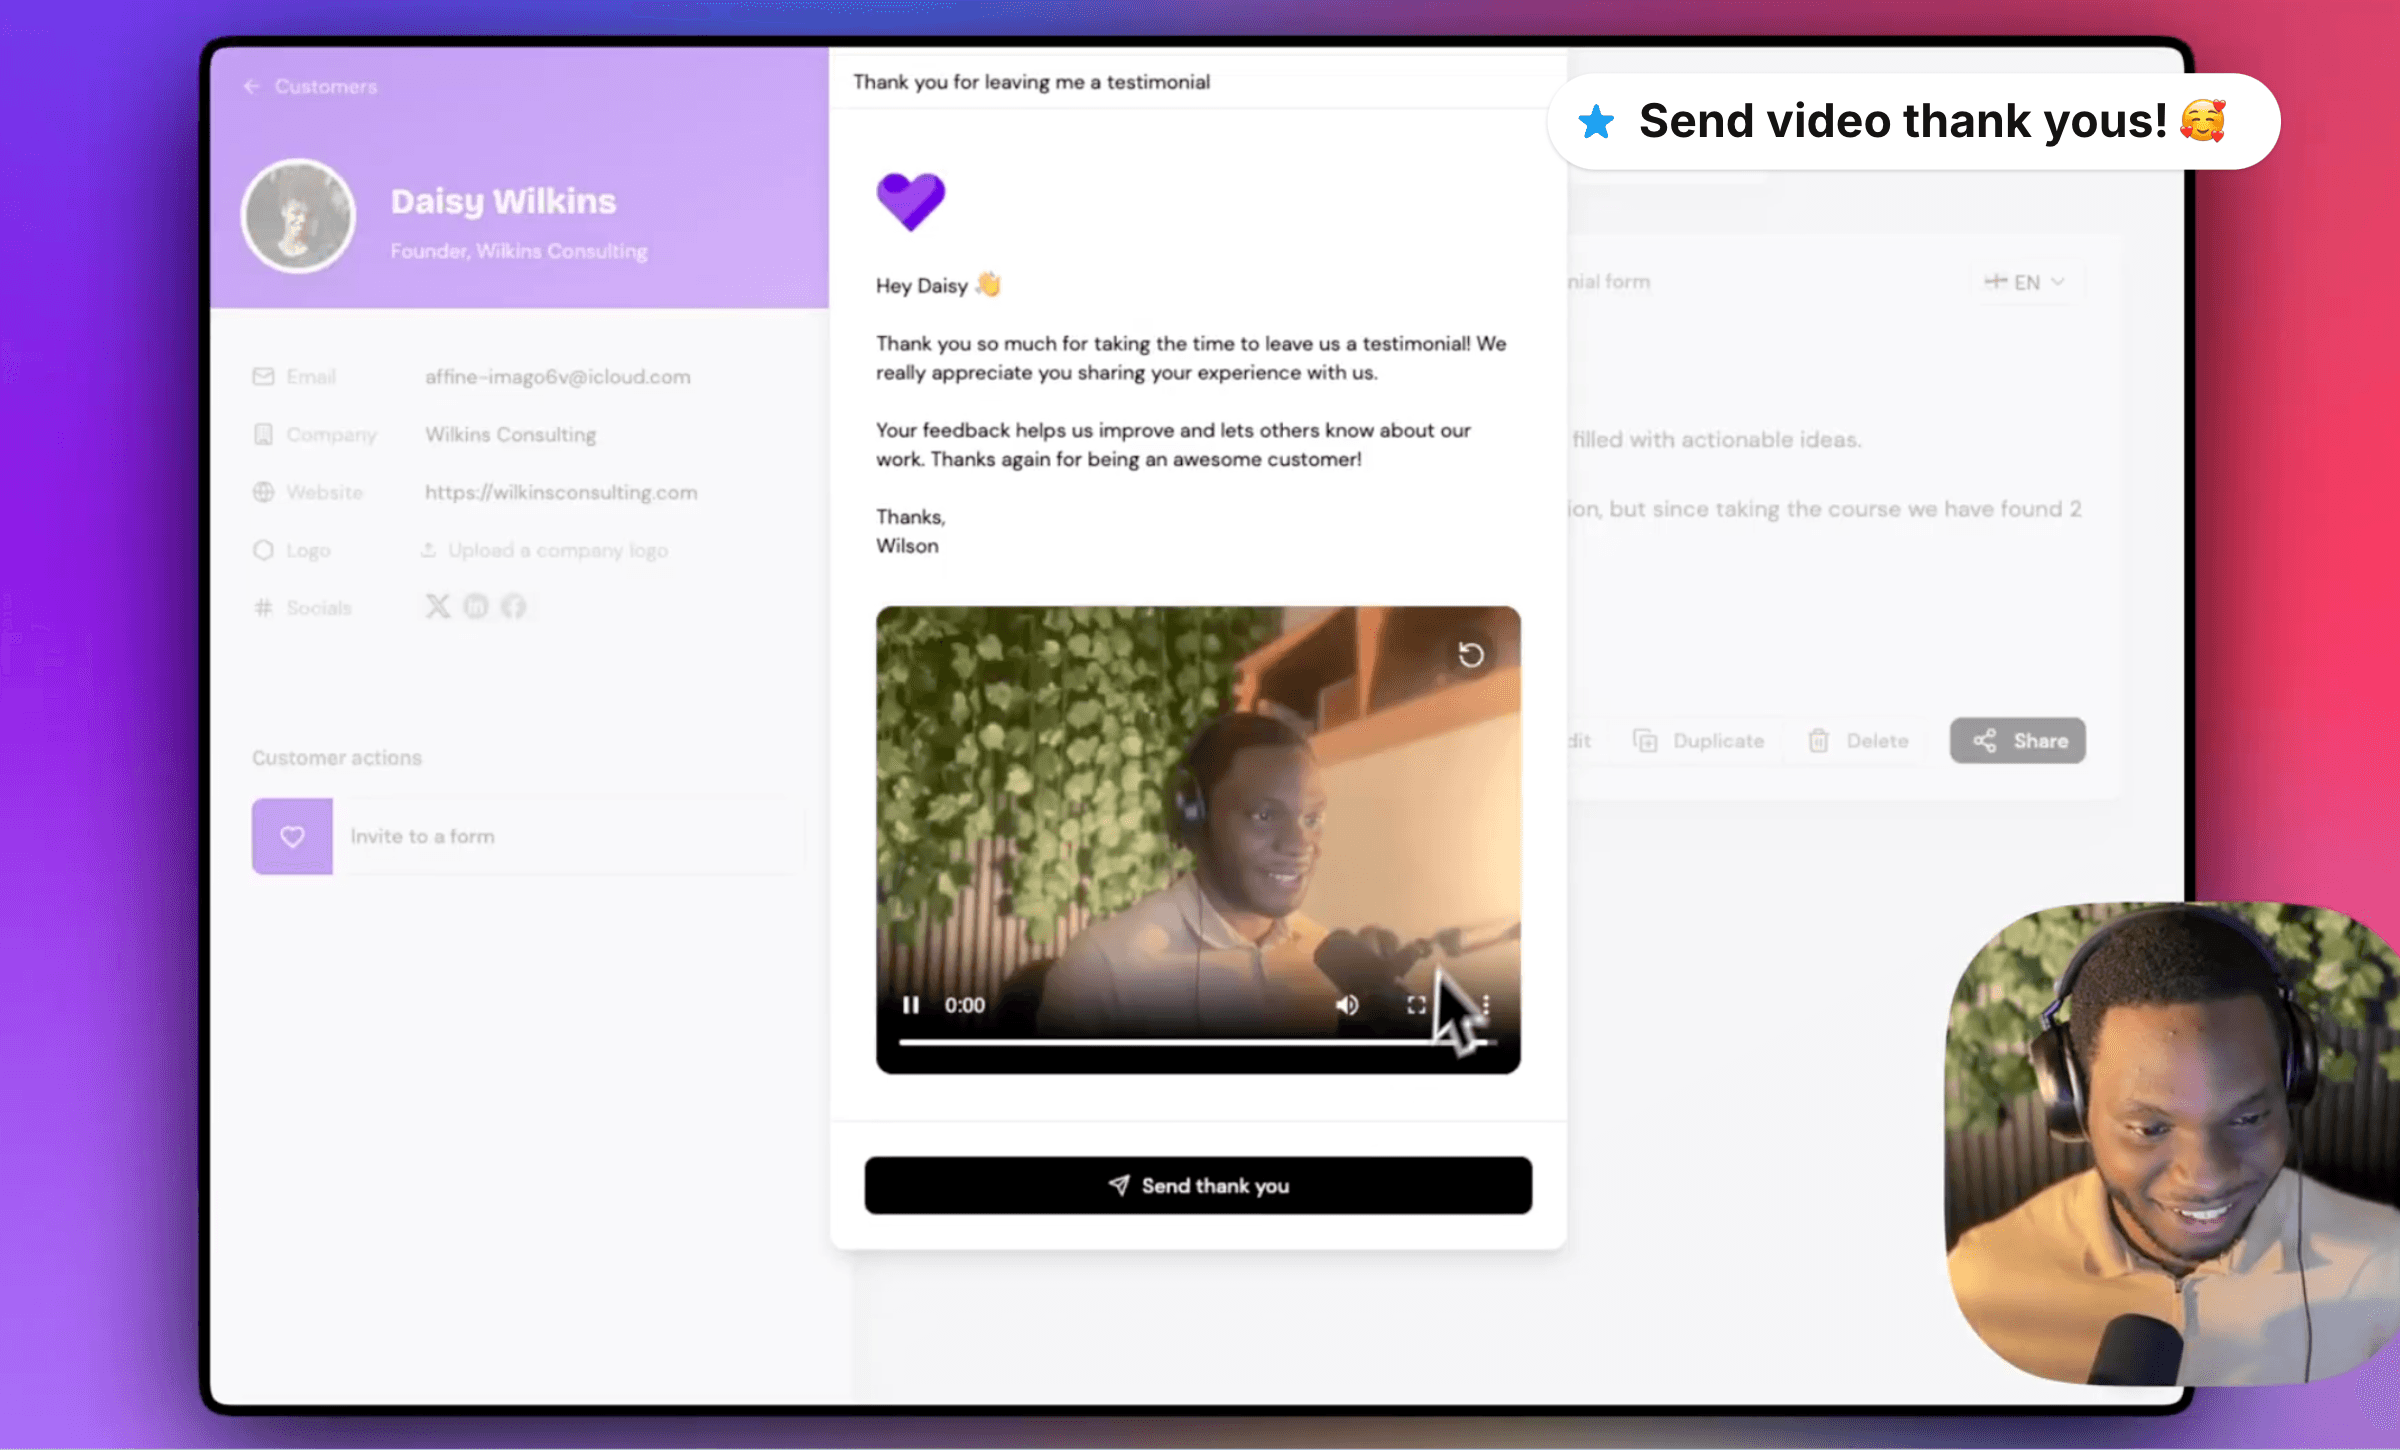
Task: Click the Wilkins Consulting company value
Action: click(x=511, y=434)
